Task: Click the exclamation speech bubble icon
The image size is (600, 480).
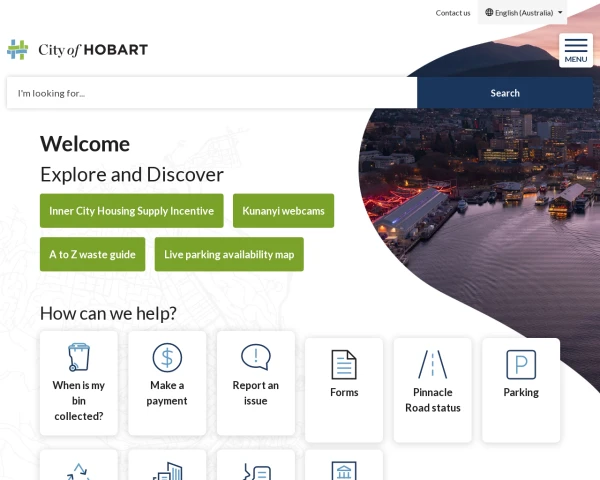Action: pyautogui.click(x=256, y=357)
